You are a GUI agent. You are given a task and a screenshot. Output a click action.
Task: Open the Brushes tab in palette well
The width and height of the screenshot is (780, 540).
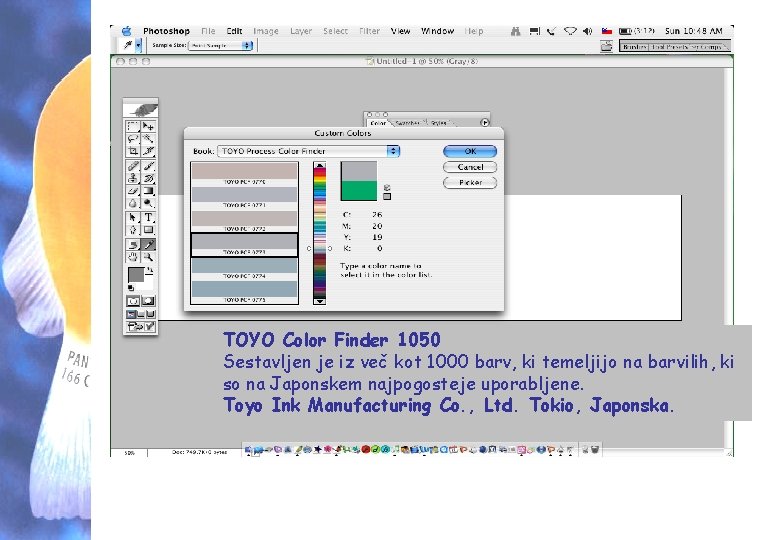pos(635,47)
